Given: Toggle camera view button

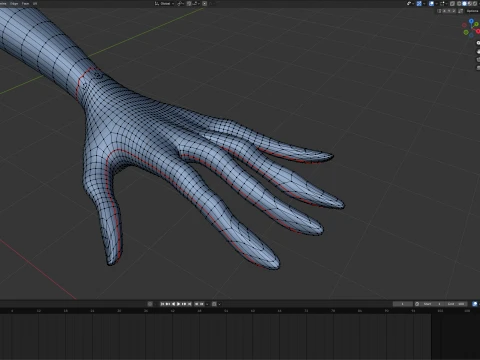Looking at the screenshot, I should [478, 60].
